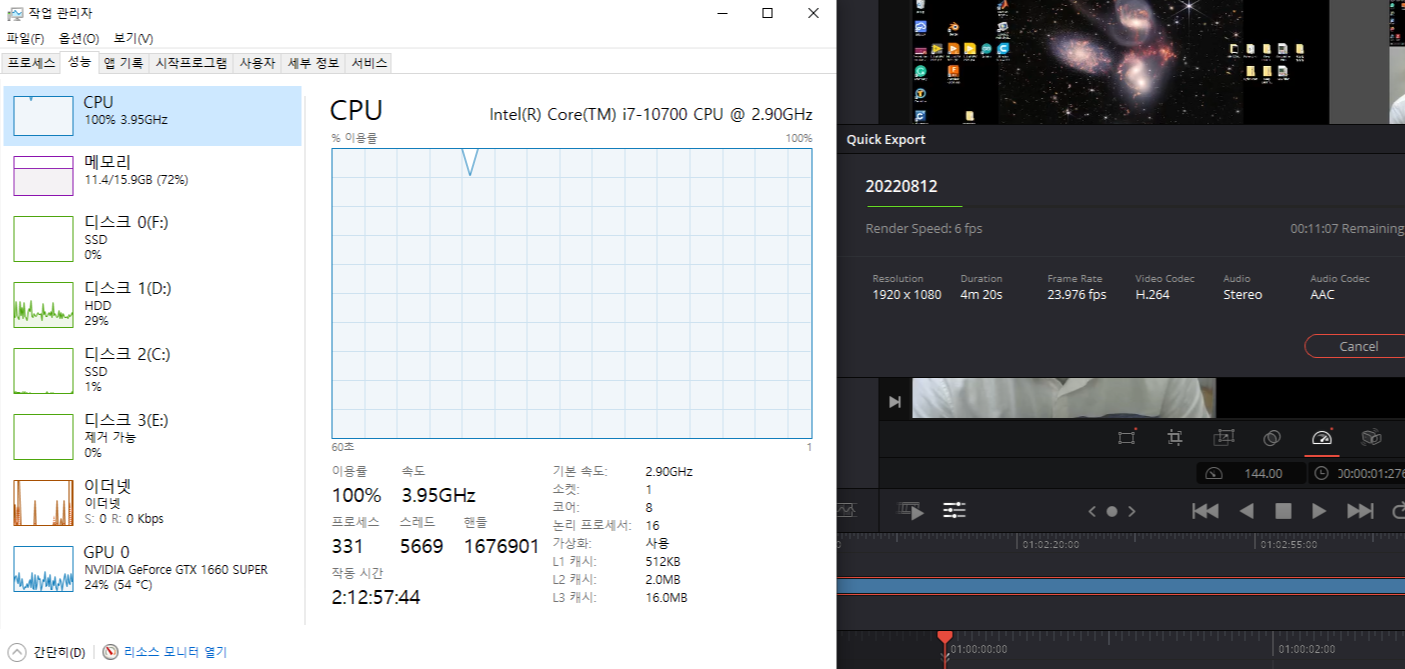This screenshot has width=1405, height=669.
Task: Click the red timeline playhead marker
Action: 945,637
